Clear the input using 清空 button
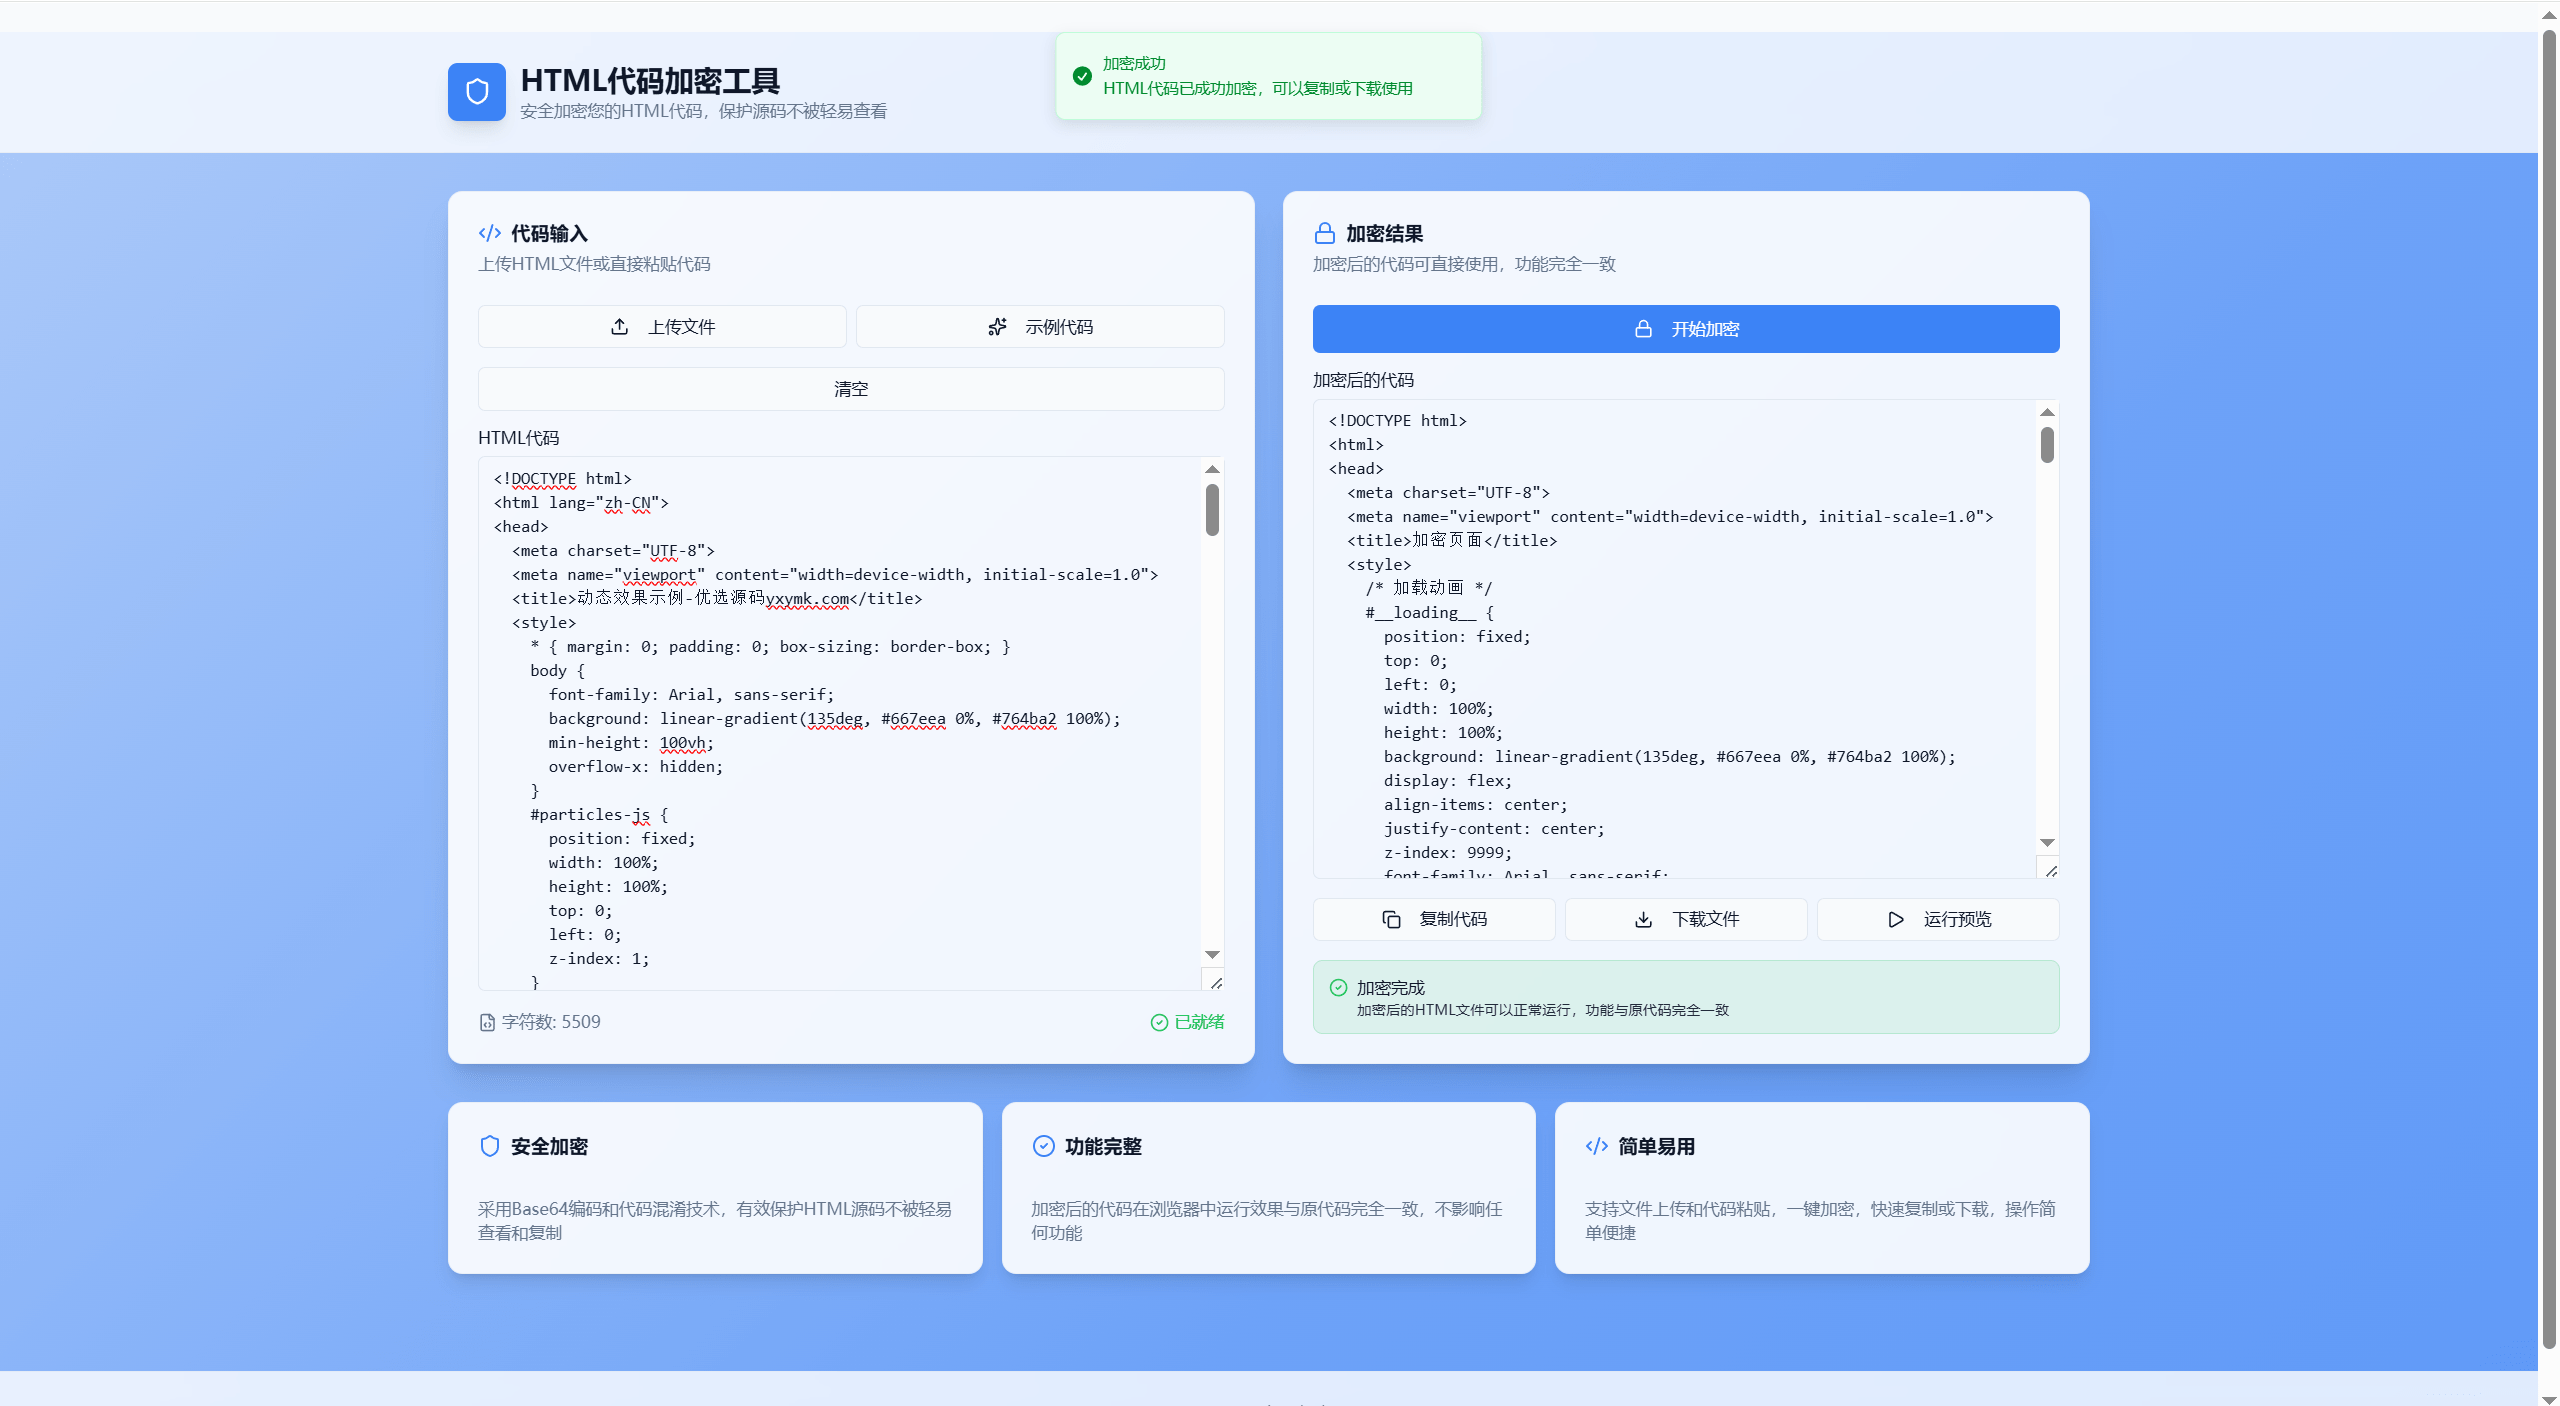Image resolution: width=2560 pixels, height=1406 pixels. 851,389
